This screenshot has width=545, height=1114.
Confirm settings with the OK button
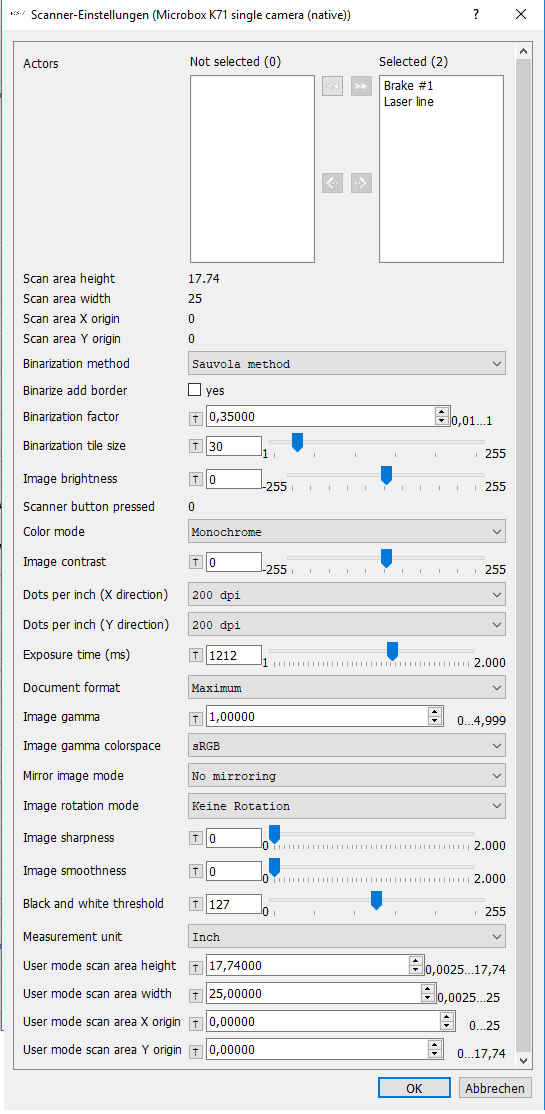point(414,1088)
